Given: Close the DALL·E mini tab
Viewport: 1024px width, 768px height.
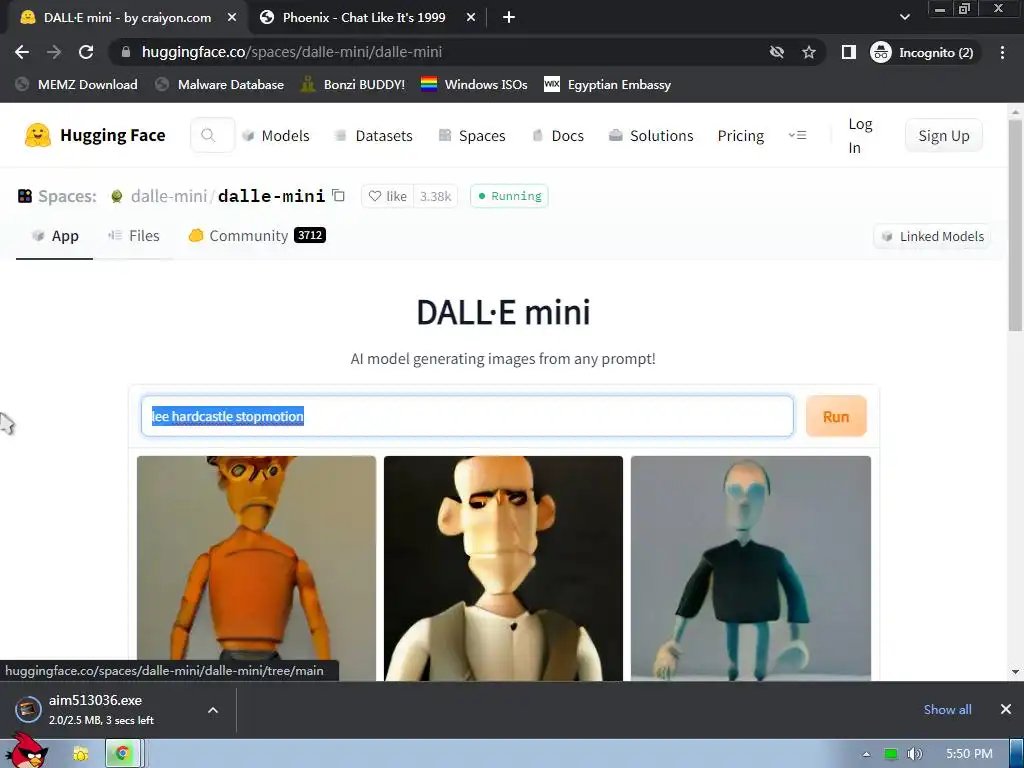Looking at the screenshot, I should tap(232, 18).
